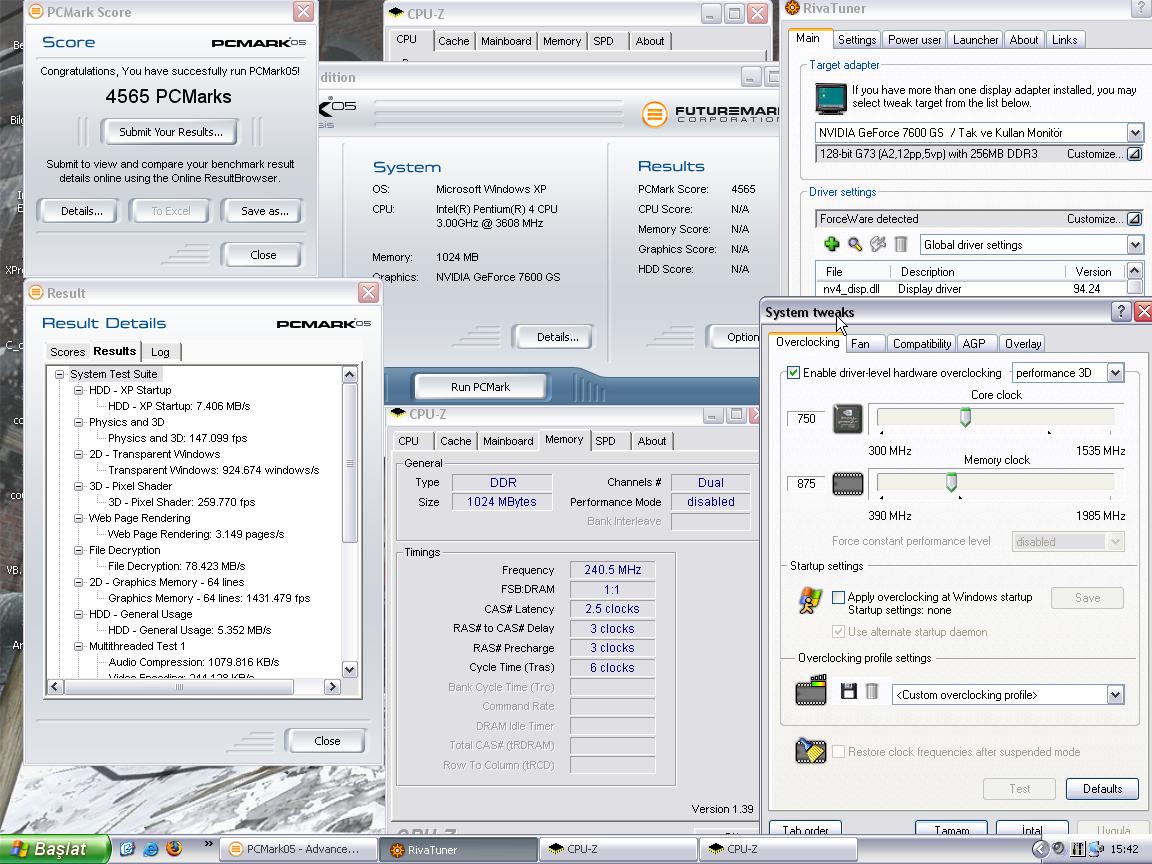
Task: Switch to the Compatibility tab
Action: tap(921, 344)
